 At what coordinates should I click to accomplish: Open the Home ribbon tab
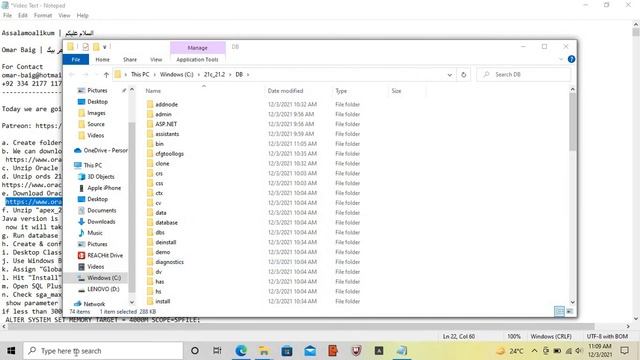(102, 60)
